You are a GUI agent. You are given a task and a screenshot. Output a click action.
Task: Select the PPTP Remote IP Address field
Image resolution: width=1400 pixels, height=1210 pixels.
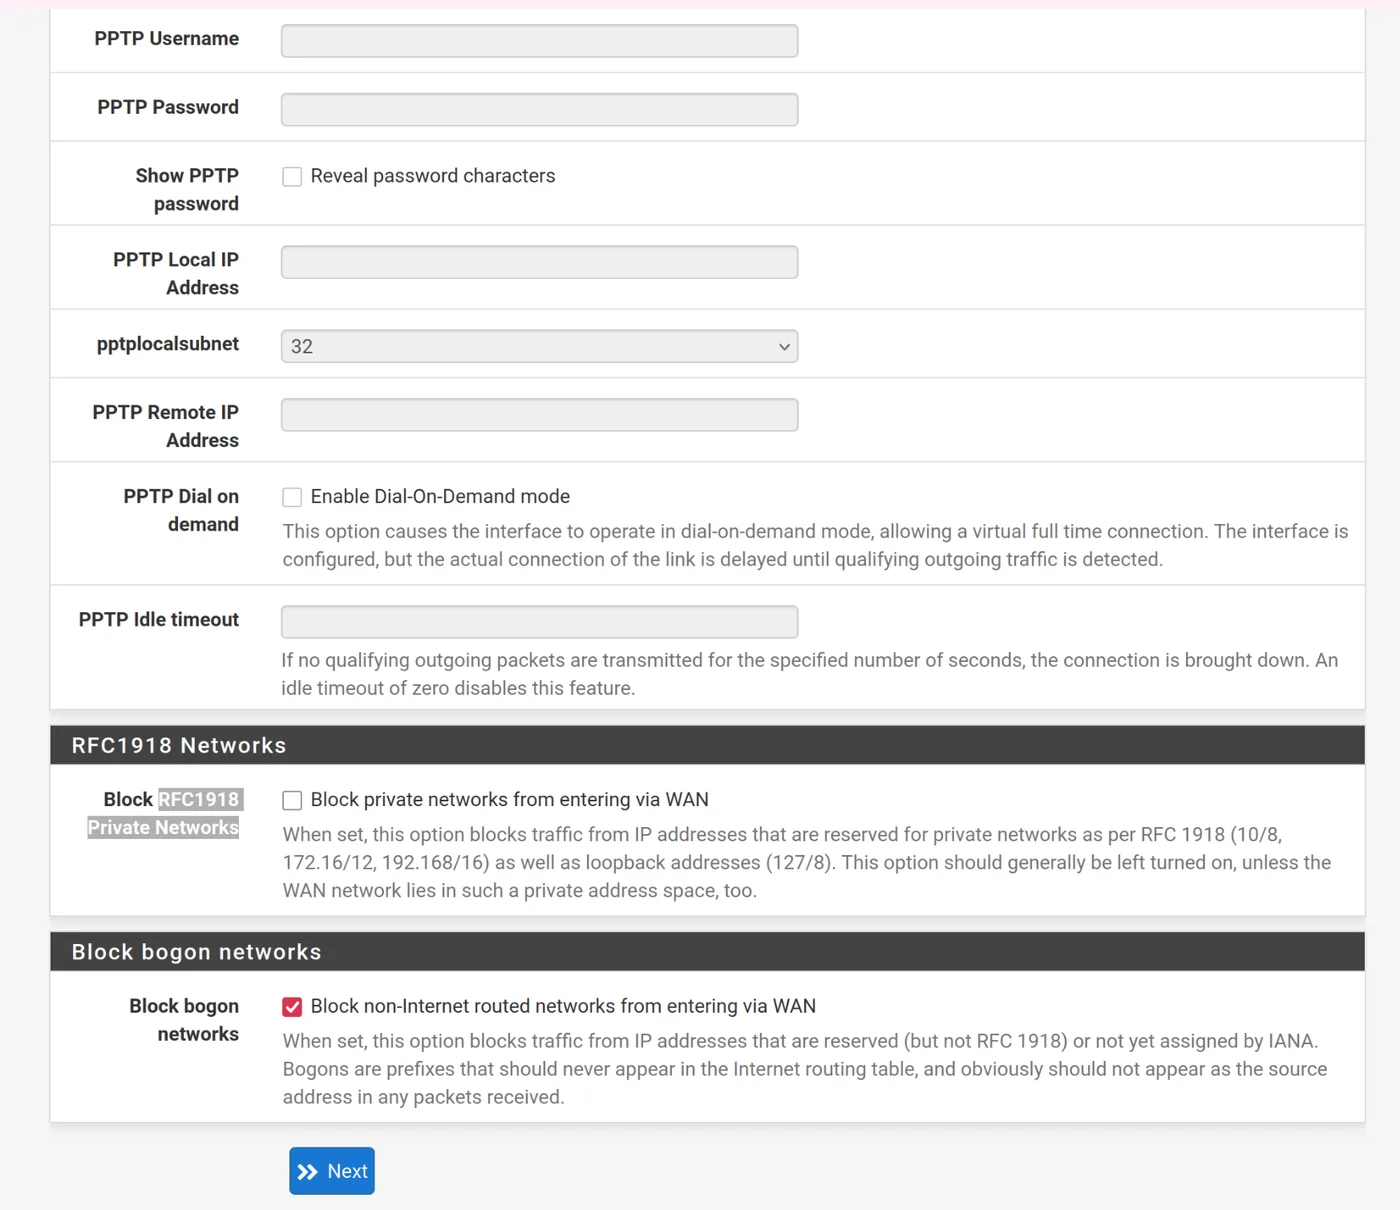coord(538,414)
